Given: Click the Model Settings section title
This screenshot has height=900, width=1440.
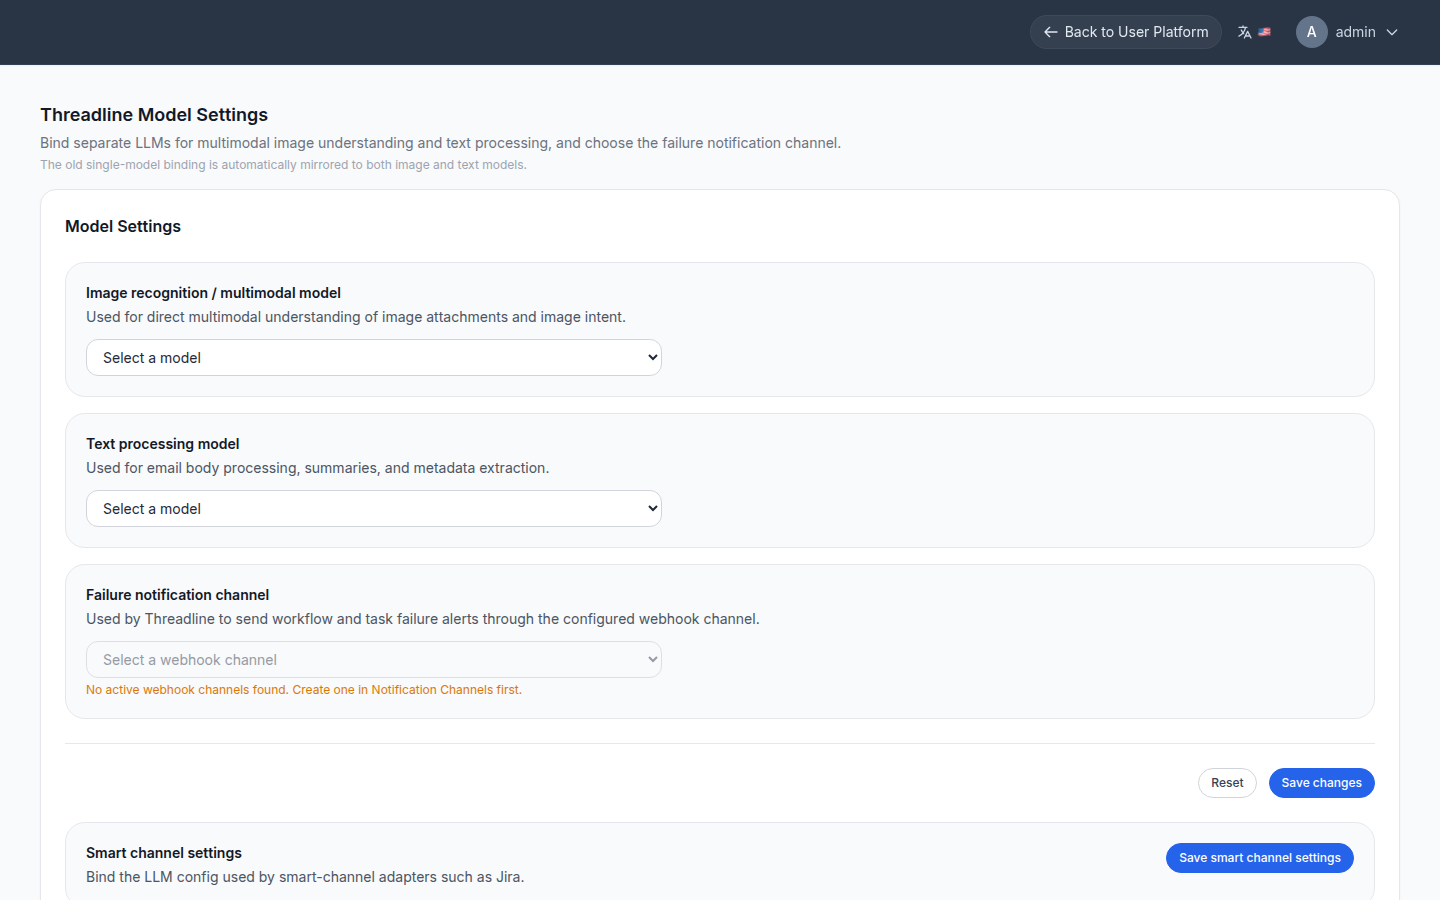Looking at the screenshot, I should pos(123,226).
